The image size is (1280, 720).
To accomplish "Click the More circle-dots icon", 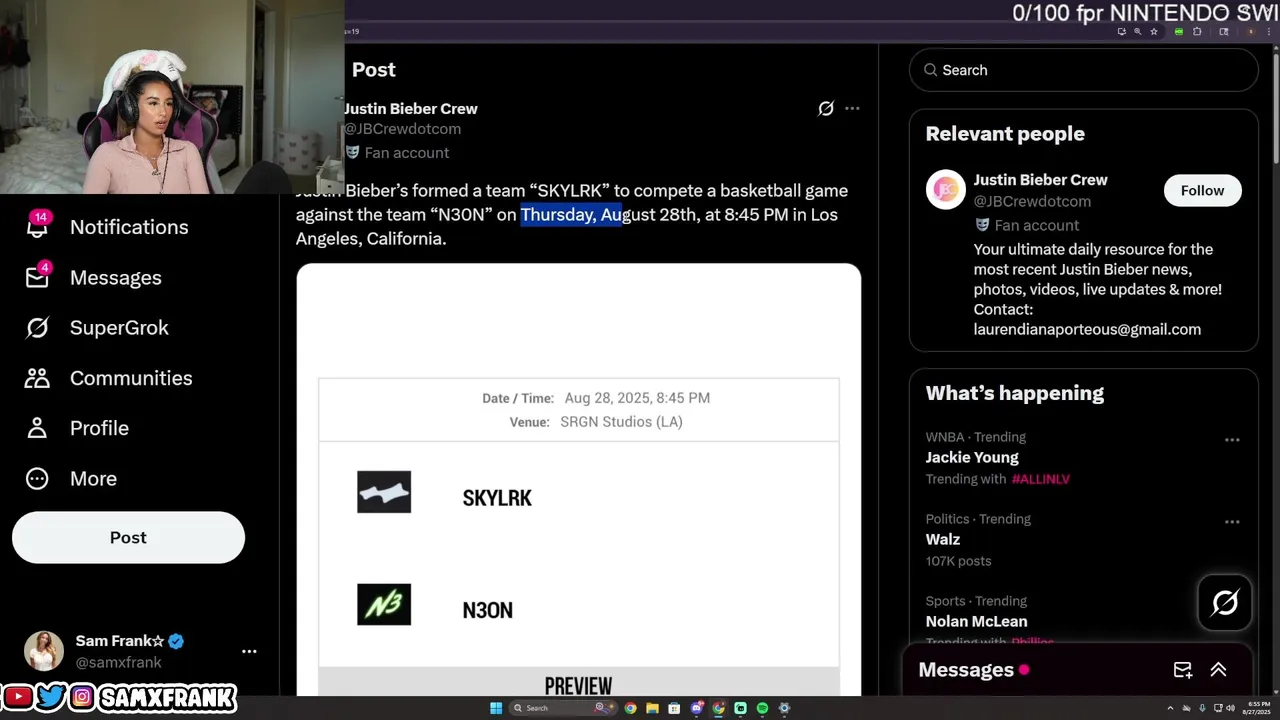I will 37,478.
